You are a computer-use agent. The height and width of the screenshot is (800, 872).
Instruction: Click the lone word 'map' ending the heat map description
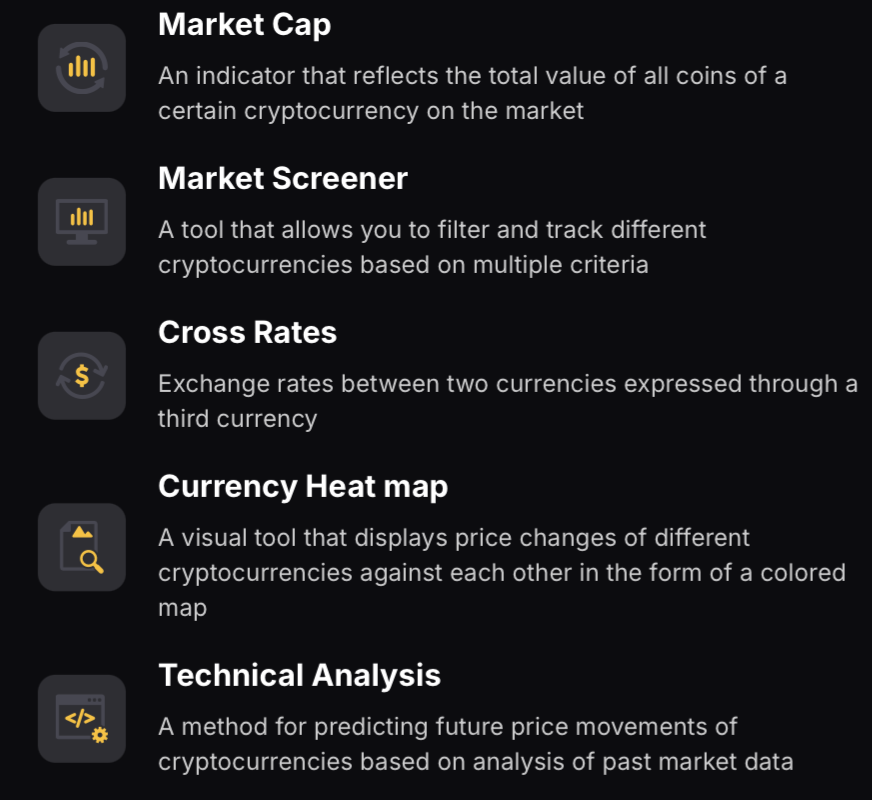click(x=181, y=608)
